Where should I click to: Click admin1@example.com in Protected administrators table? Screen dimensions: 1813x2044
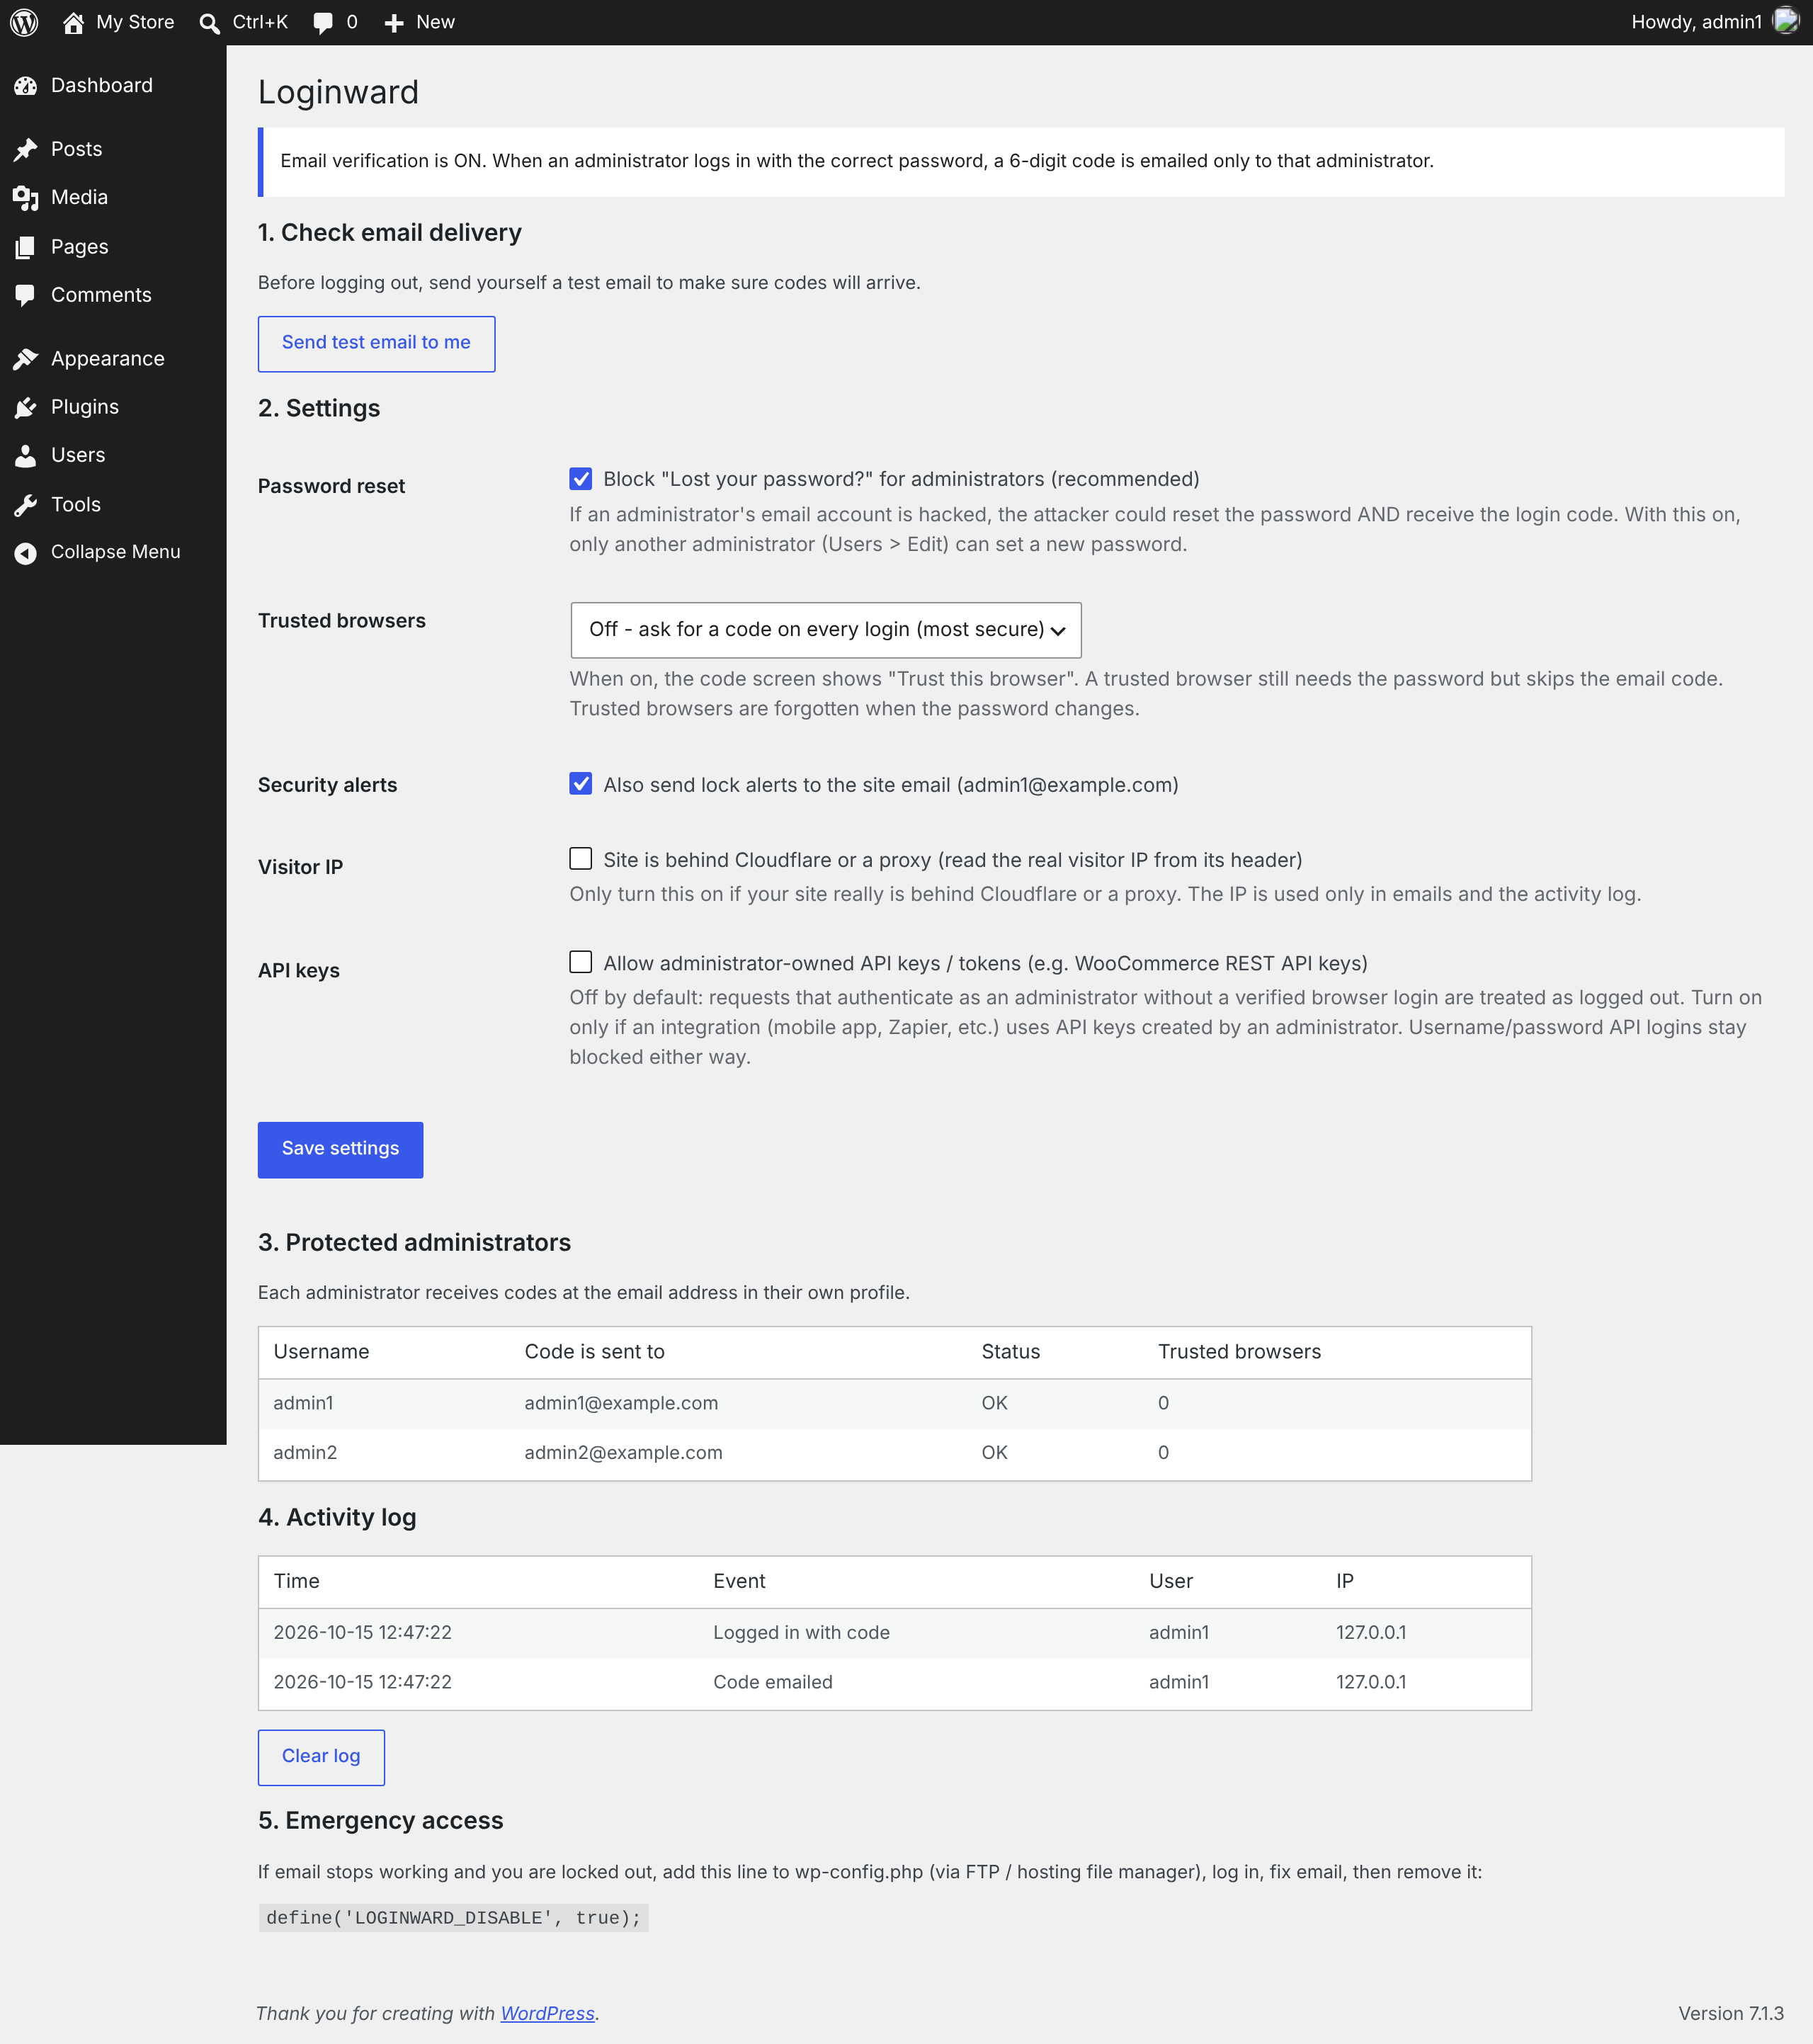coord(621,1403)
